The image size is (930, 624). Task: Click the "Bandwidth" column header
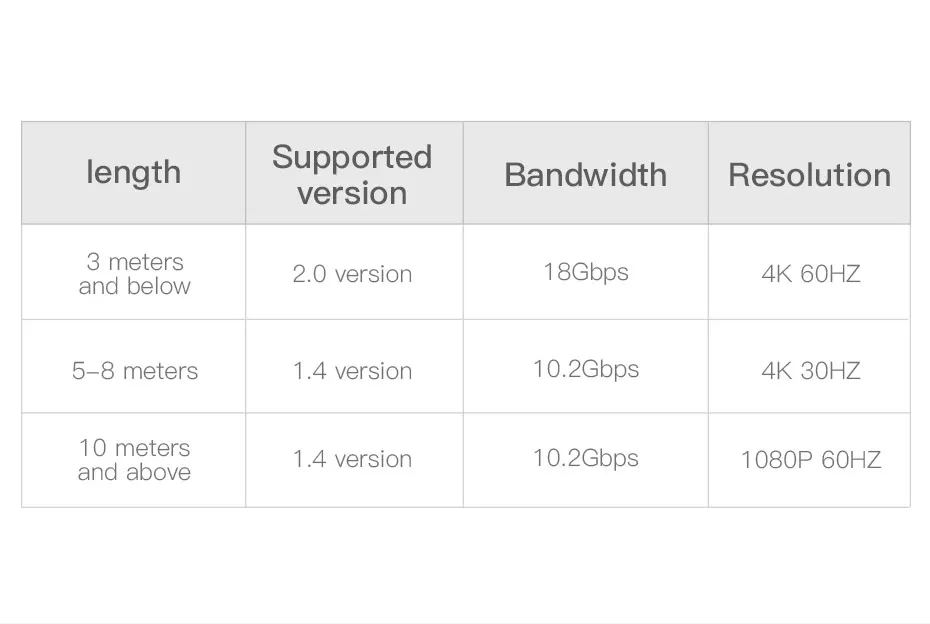point(585,174)
